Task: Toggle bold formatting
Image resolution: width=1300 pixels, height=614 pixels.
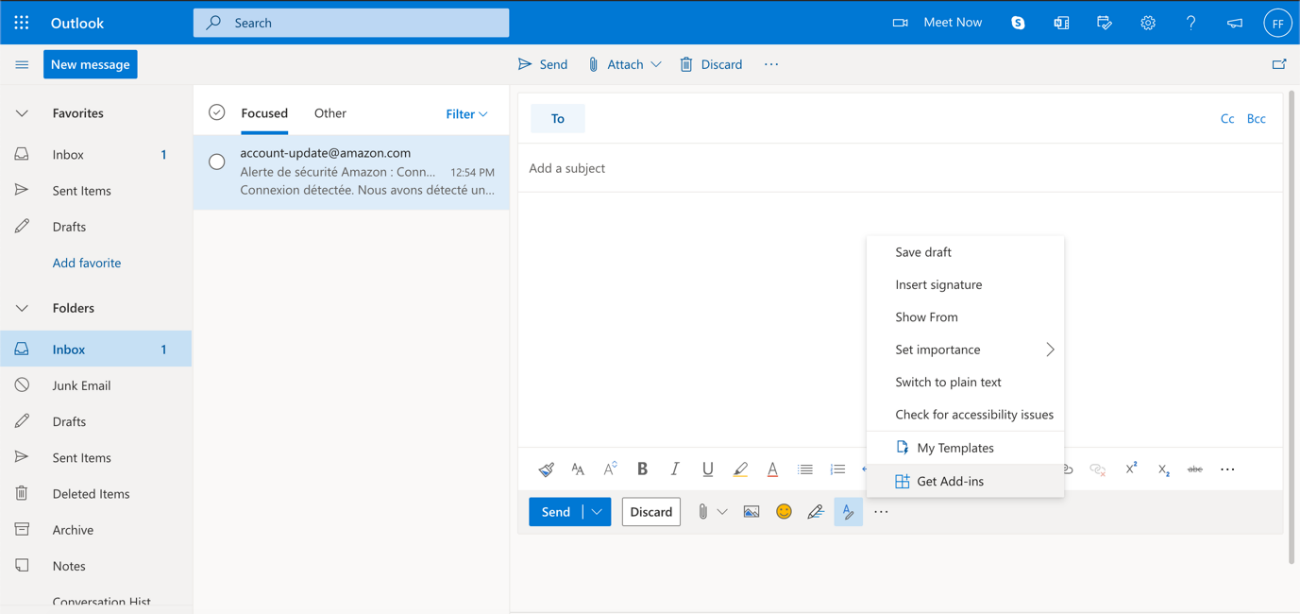Action: [642, 469]
